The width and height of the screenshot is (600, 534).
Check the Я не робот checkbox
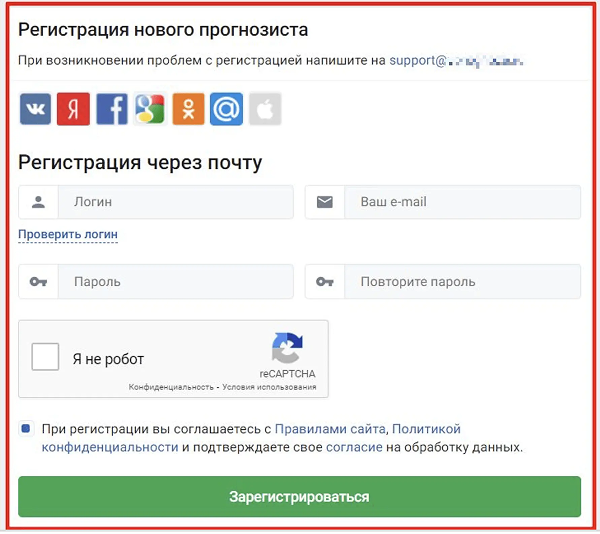tap(45, 357)
